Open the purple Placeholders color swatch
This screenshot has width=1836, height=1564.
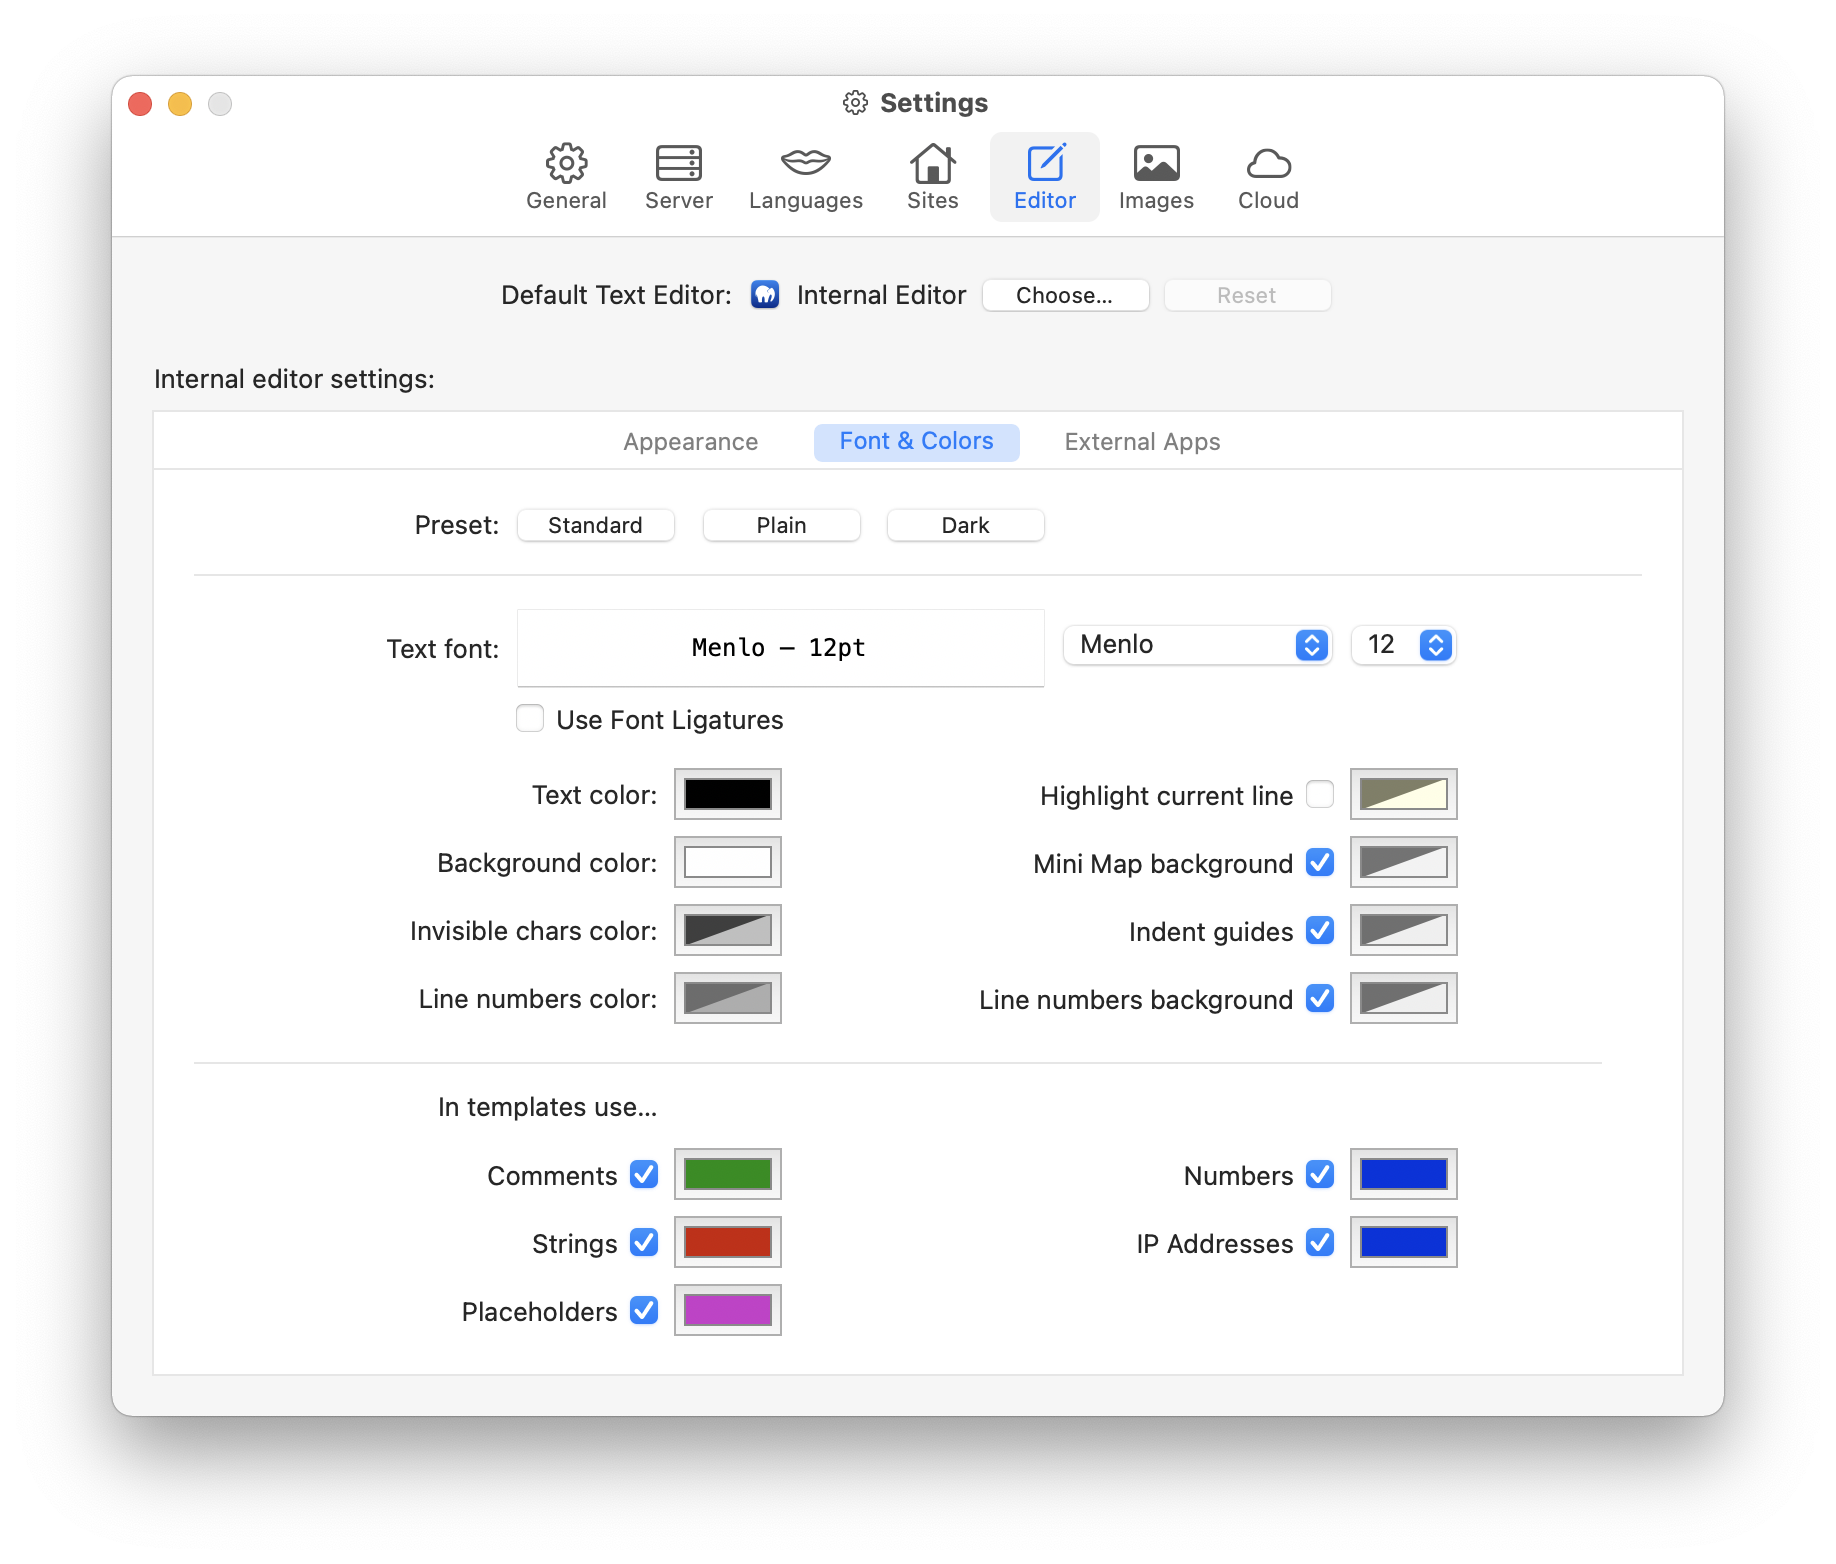pos(728,1310)
